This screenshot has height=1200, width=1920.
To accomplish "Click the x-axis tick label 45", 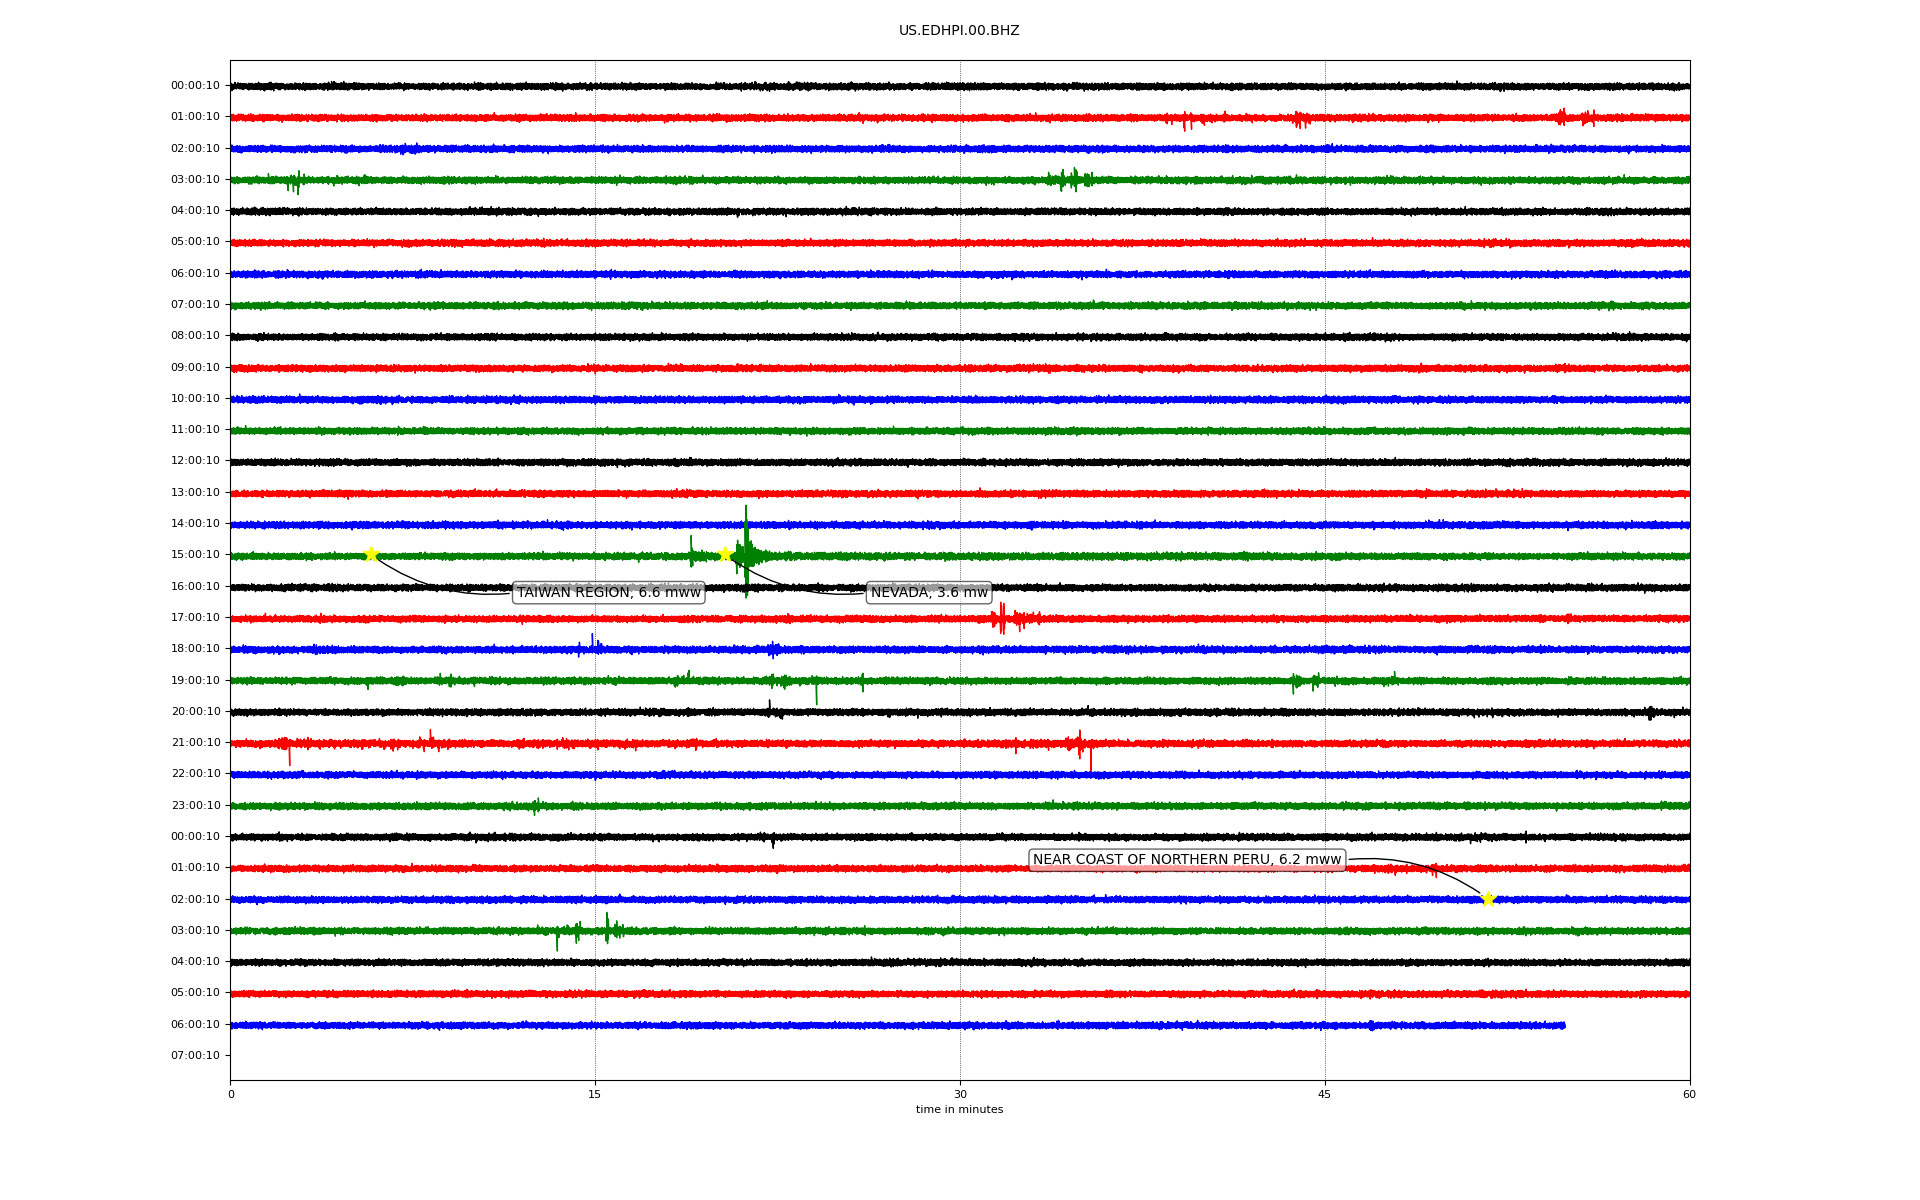I will [x=1325, y=1094].
